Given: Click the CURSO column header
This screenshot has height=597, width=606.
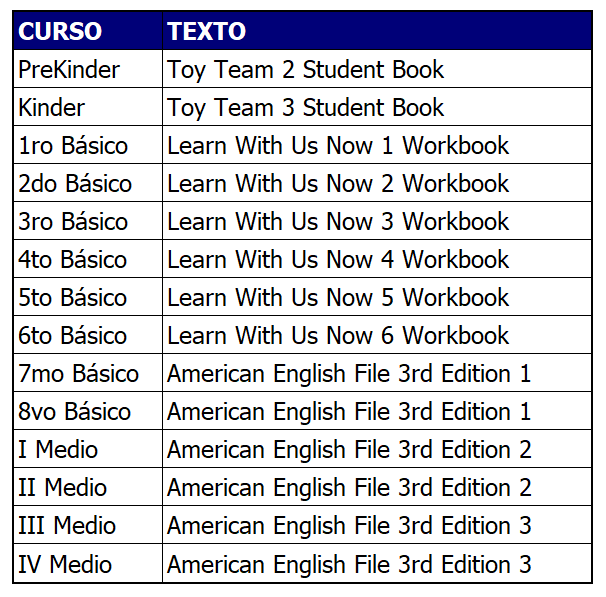Looking at the screenshot, I should click(x=60, y=31).
